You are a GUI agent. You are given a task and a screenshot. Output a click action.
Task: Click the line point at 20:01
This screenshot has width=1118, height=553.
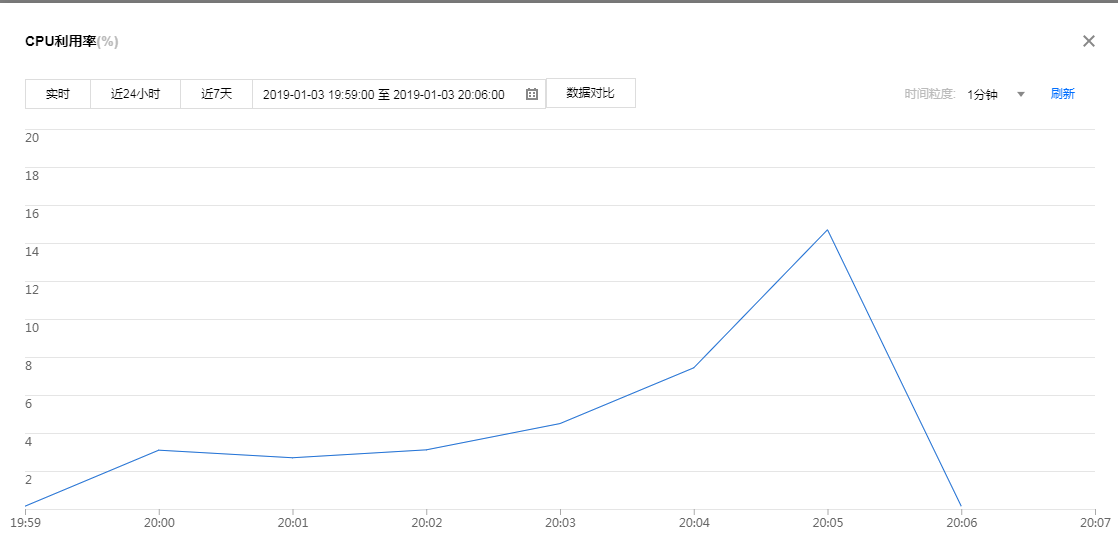coord(292,458)
